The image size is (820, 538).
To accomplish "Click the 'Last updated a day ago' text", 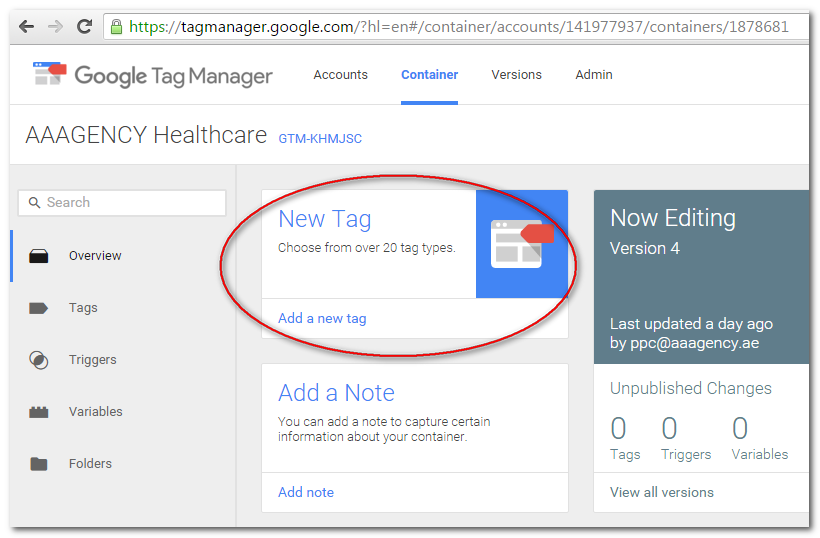I will (691, 324).
